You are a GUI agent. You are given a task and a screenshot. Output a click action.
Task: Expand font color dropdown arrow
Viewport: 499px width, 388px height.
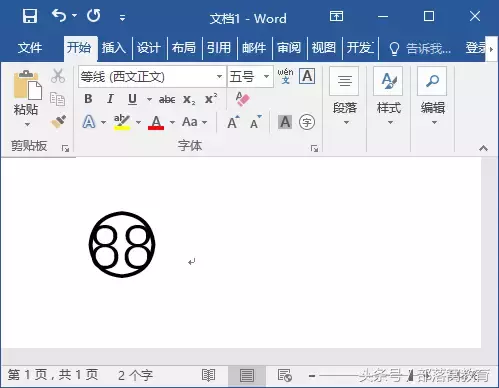point(172,122)
